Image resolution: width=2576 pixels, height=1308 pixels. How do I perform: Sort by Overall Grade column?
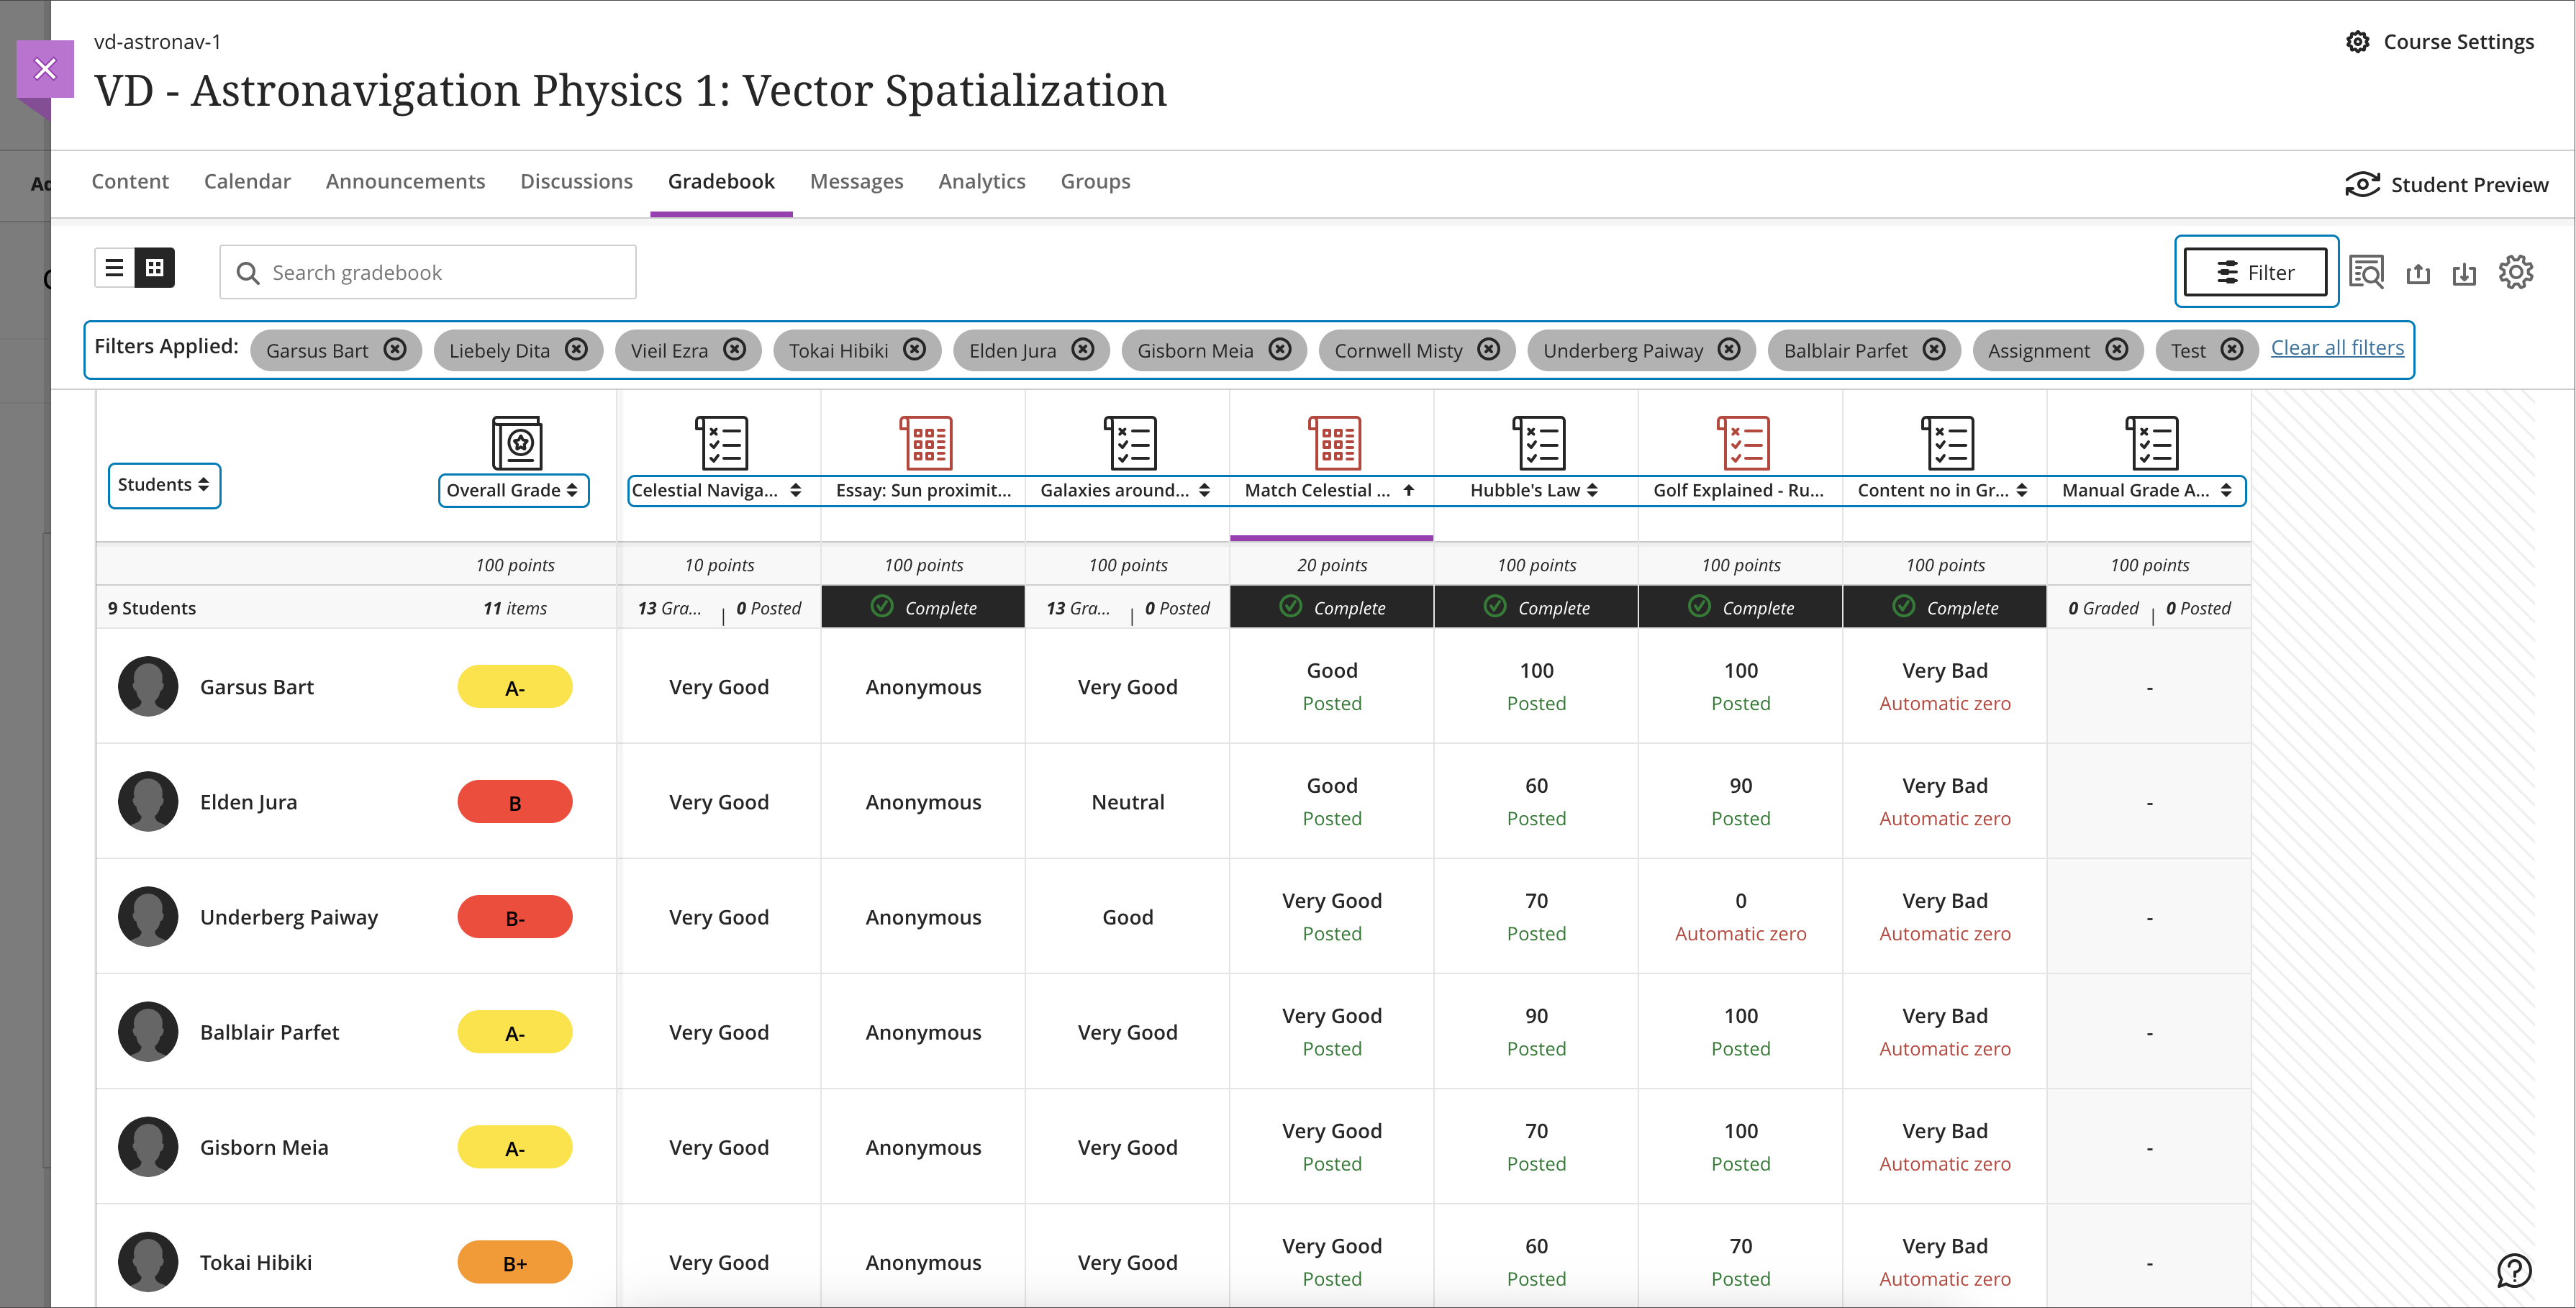pyautogui.click(x=512, y=490)
